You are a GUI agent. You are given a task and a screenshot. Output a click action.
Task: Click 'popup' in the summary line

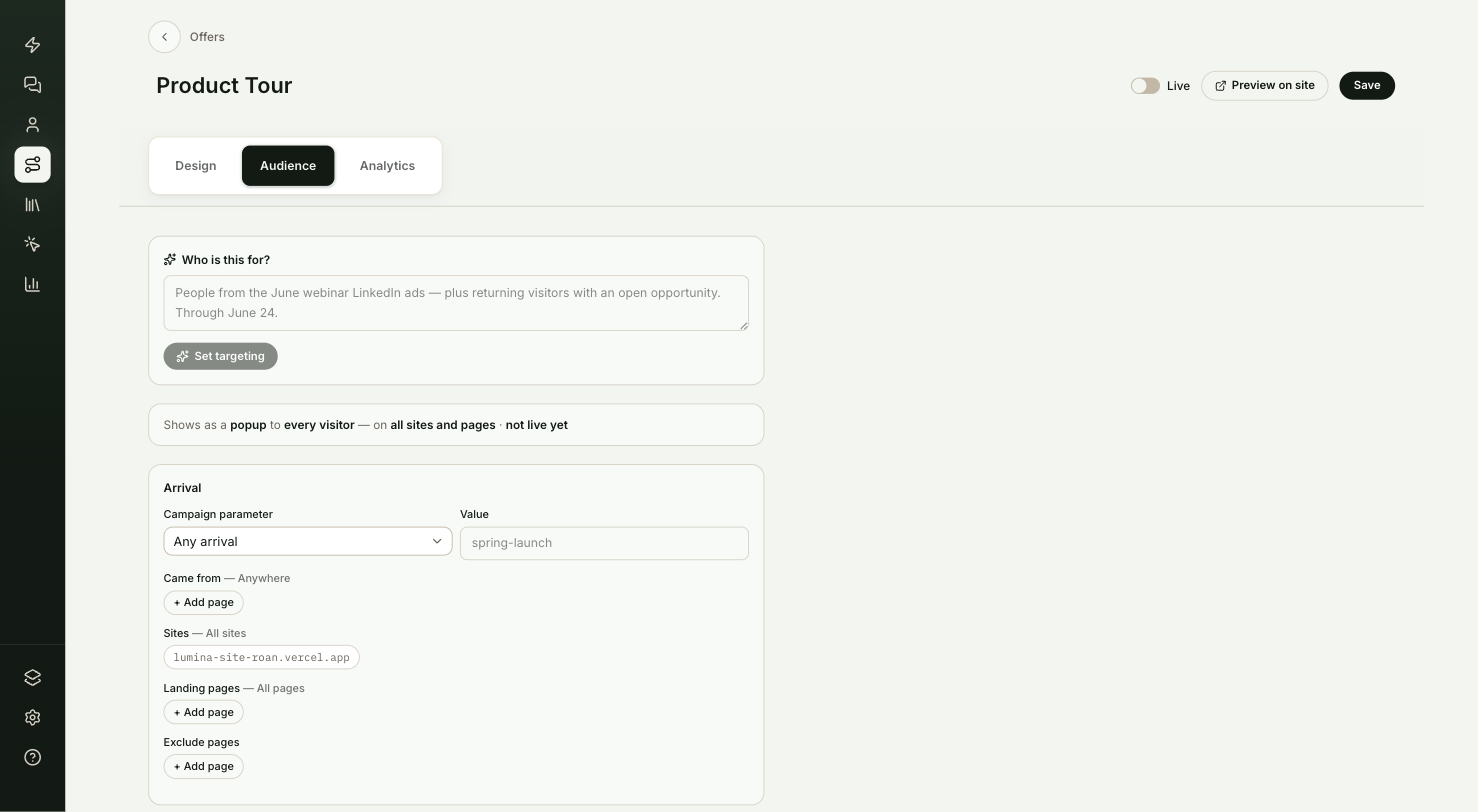point(248,425)
